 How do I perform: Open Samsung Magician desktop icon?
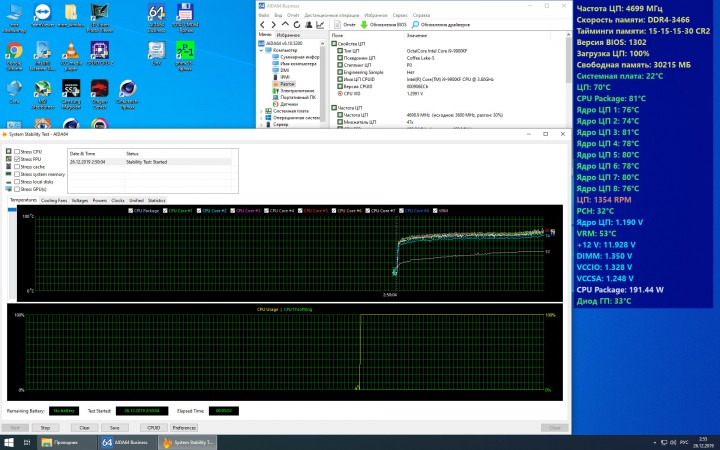(71, 95)
